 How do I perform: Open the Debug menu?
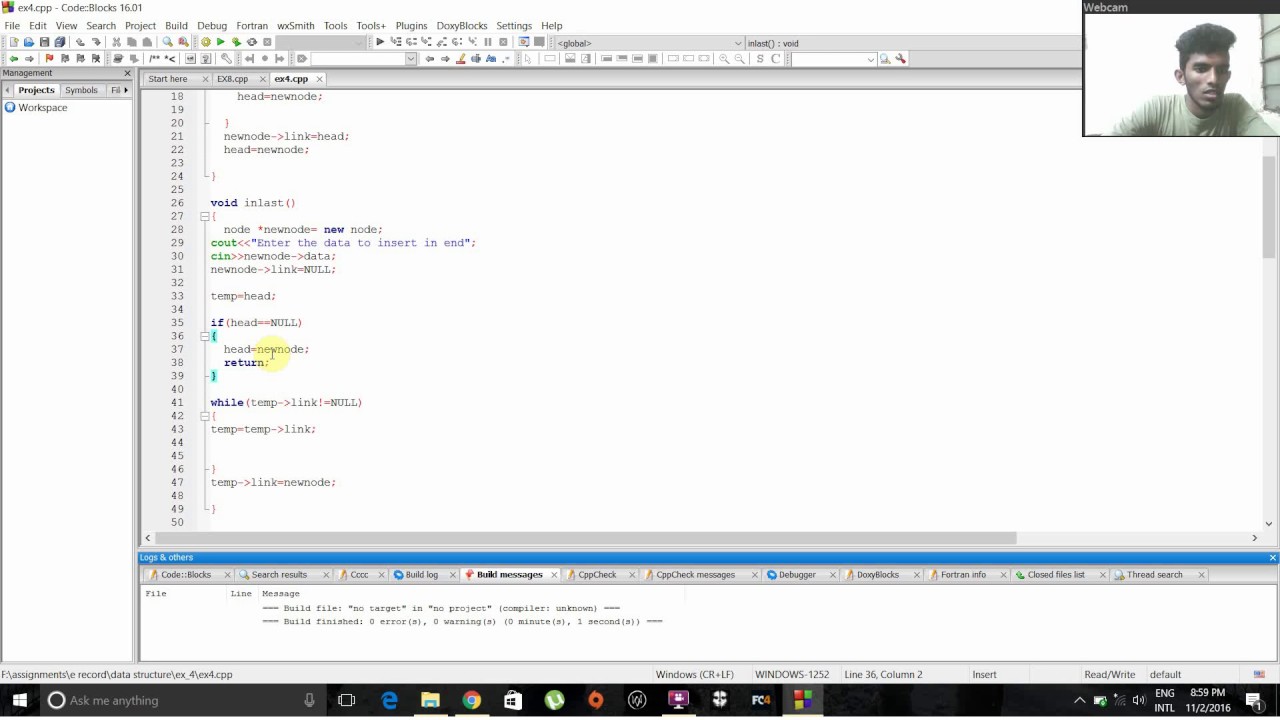click(212, 25)
